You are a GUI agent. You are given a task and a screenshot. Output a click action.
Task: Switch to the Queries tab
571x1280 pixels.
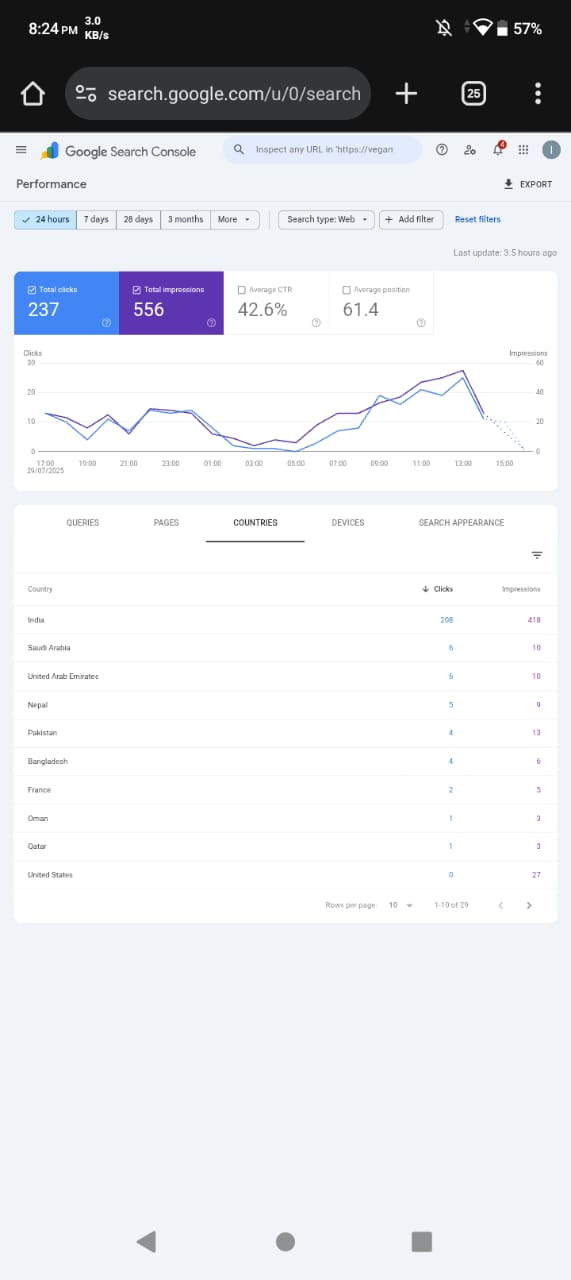(x=83, y=523)
